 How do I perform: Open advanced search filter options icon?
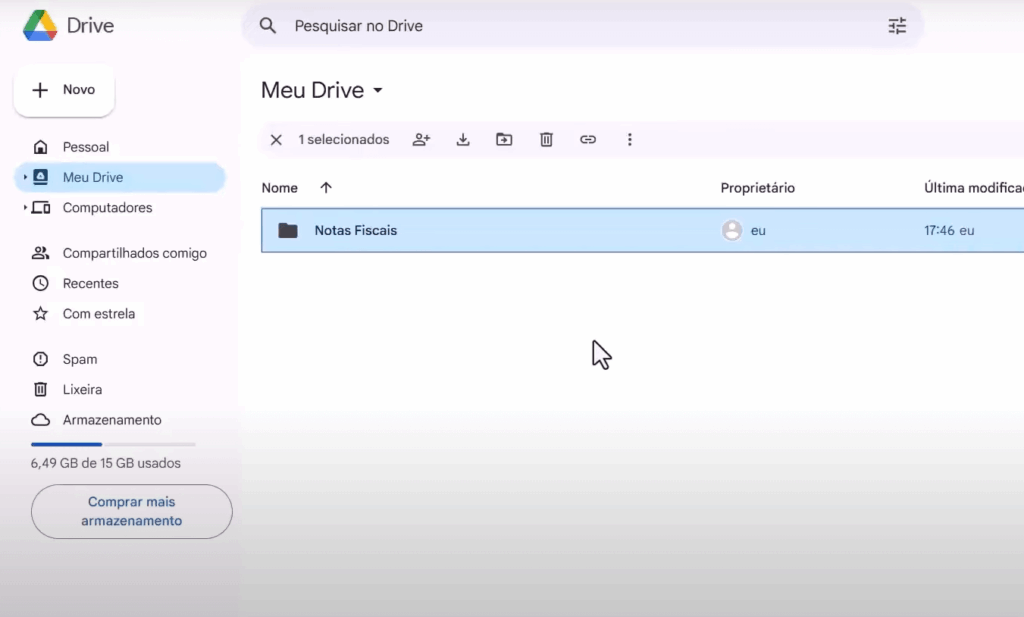897,25
